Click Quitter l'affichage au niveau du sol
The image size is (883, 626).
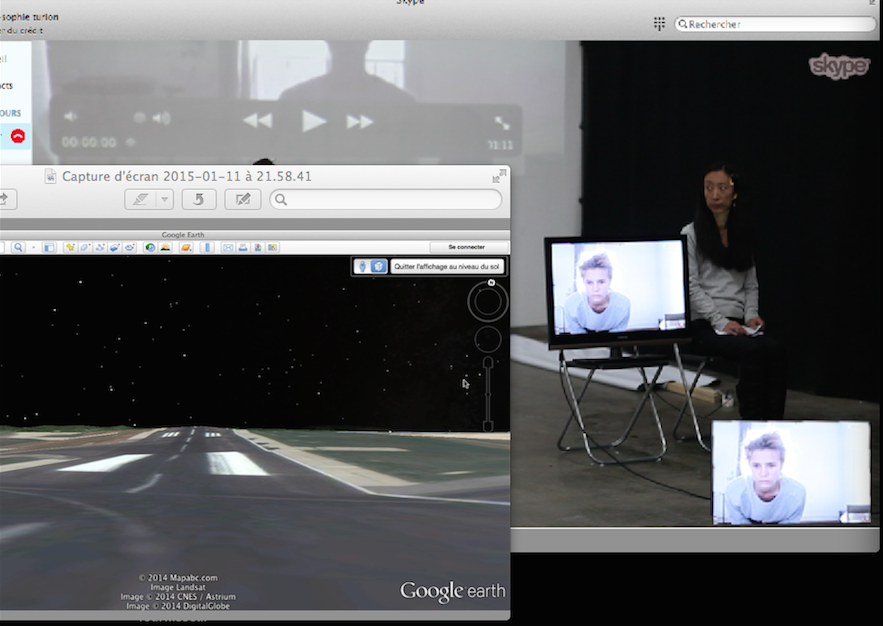pyautogui.click(x=447, y=266)
